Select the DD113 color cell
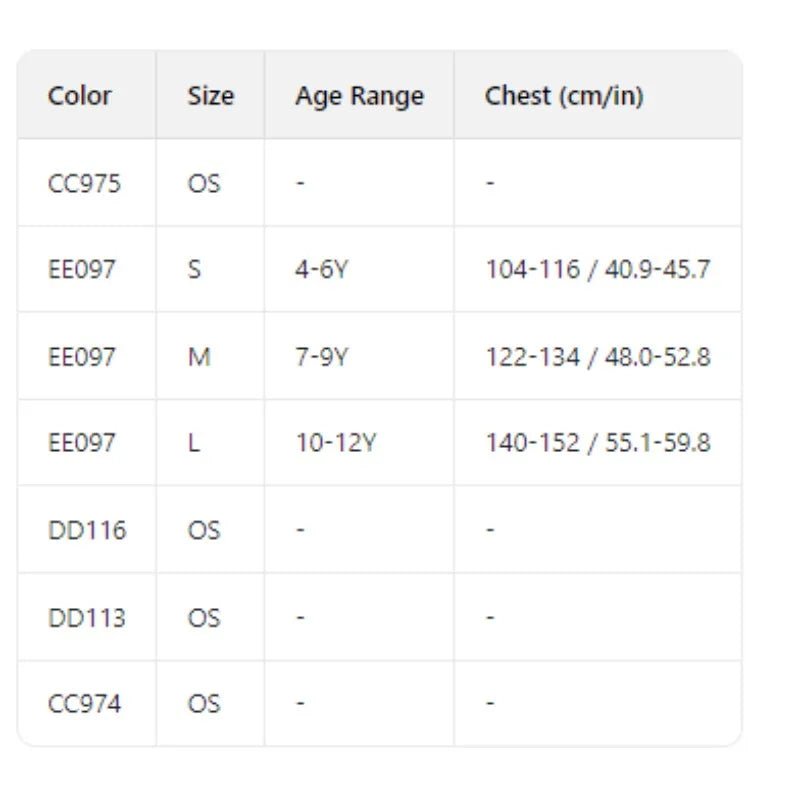800x800 pixels. 87,617
